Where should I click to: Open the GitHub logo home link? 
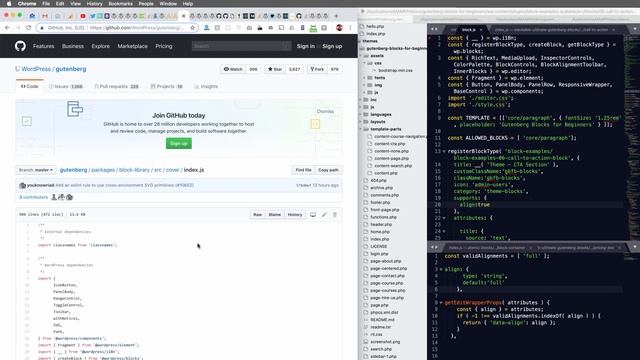(x=20, y=46)
